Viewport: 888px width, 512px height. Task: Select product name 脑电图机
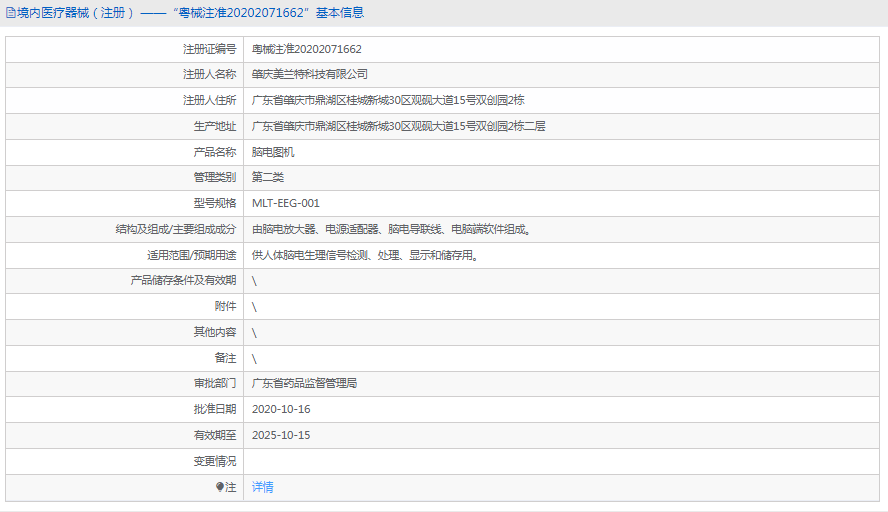tap(273, 152)
